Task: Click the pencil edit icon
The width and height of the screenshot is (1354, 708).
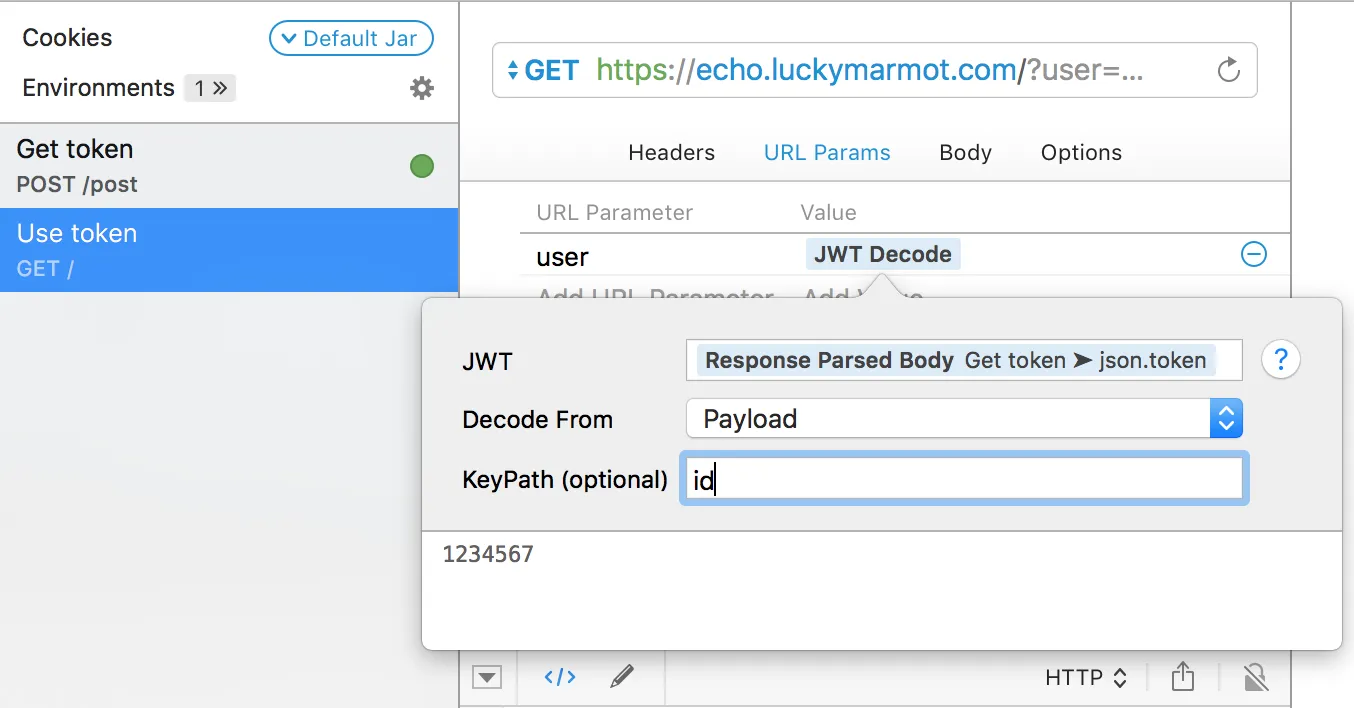Action: tap(622, 677)
